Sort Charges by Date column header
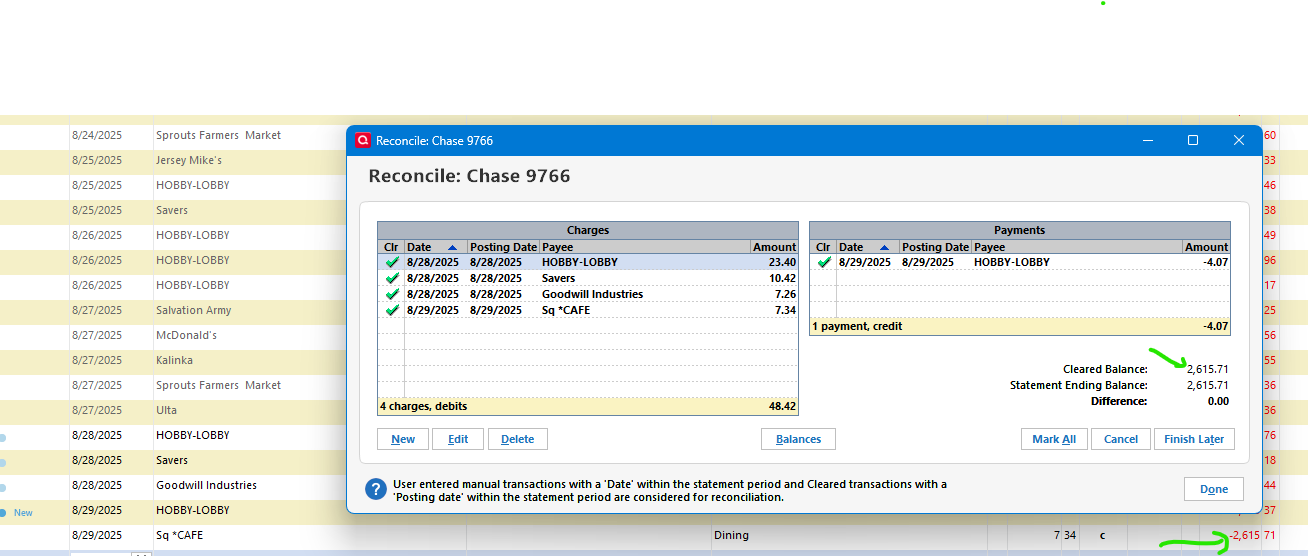Viewport: 1308px width, 556px height. tap(435, 247)
